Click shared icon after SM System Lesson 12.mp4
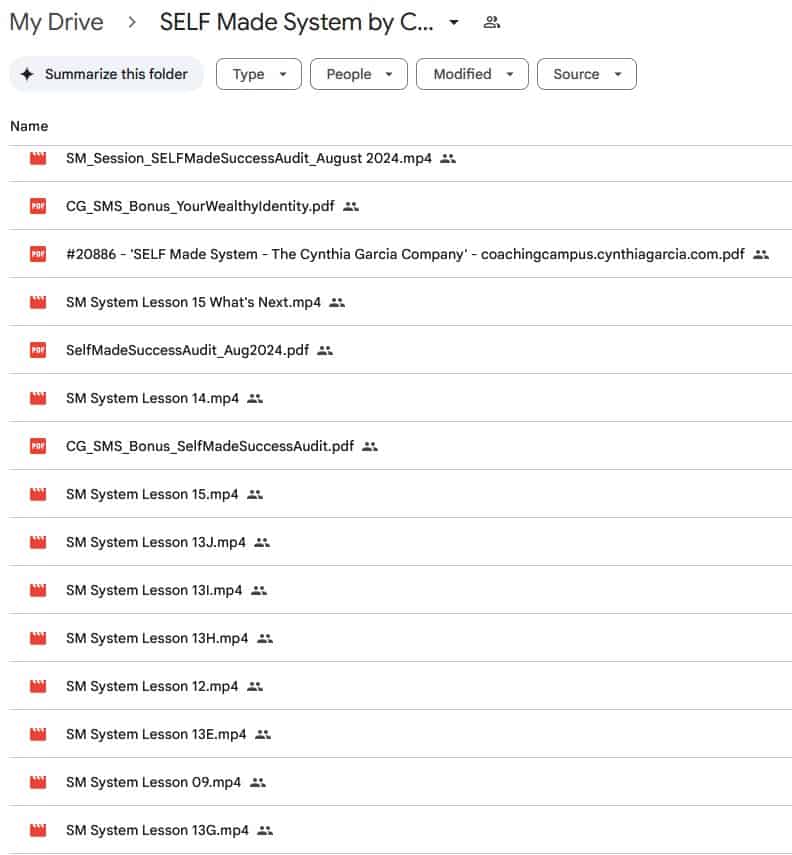This screenshot has width=792, height=855. (255, 686)
